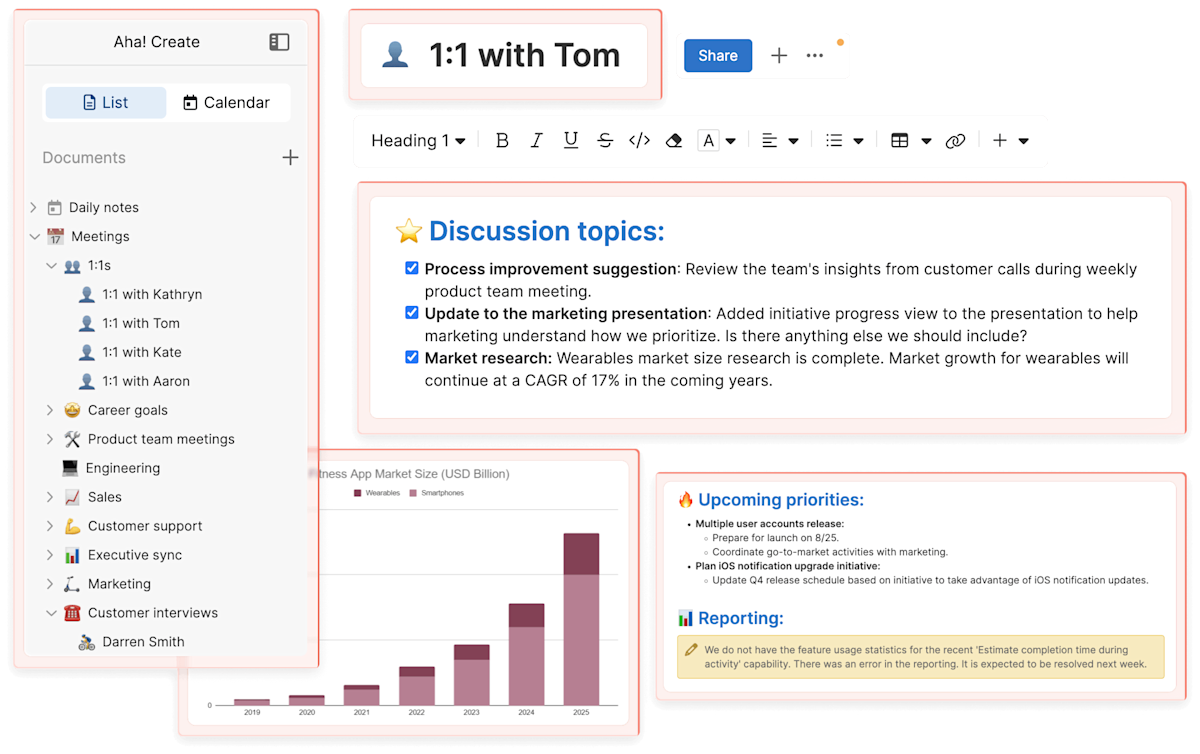Click the 1:1s people icon
The width and height of the screenshot is (1200, 754).
pos(72,266)
